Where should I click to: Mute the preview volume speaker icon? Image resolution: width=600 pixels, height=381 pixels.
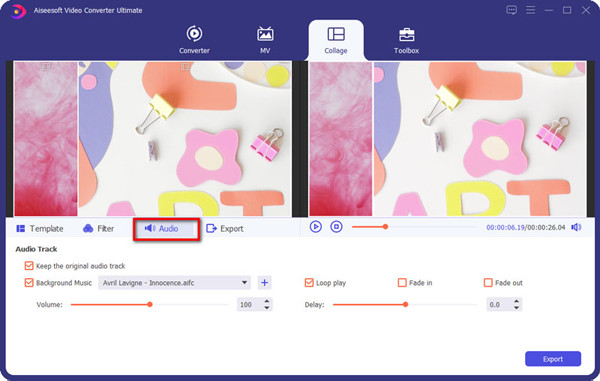576,227
